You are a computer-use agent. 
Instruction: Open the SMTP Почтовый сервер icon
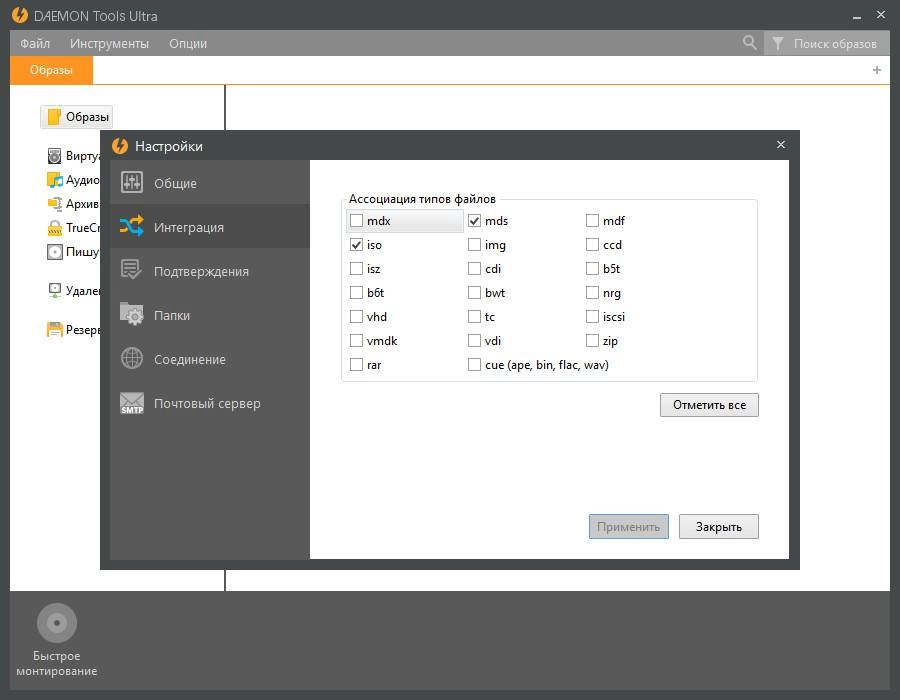(x=132, y=403)
